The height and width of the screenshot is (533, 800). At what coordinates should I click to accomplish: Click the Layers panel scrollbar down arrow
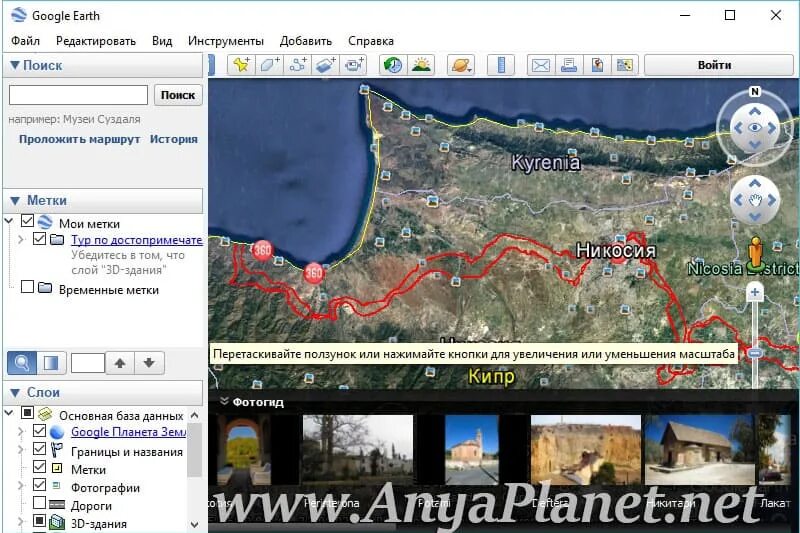194,524
